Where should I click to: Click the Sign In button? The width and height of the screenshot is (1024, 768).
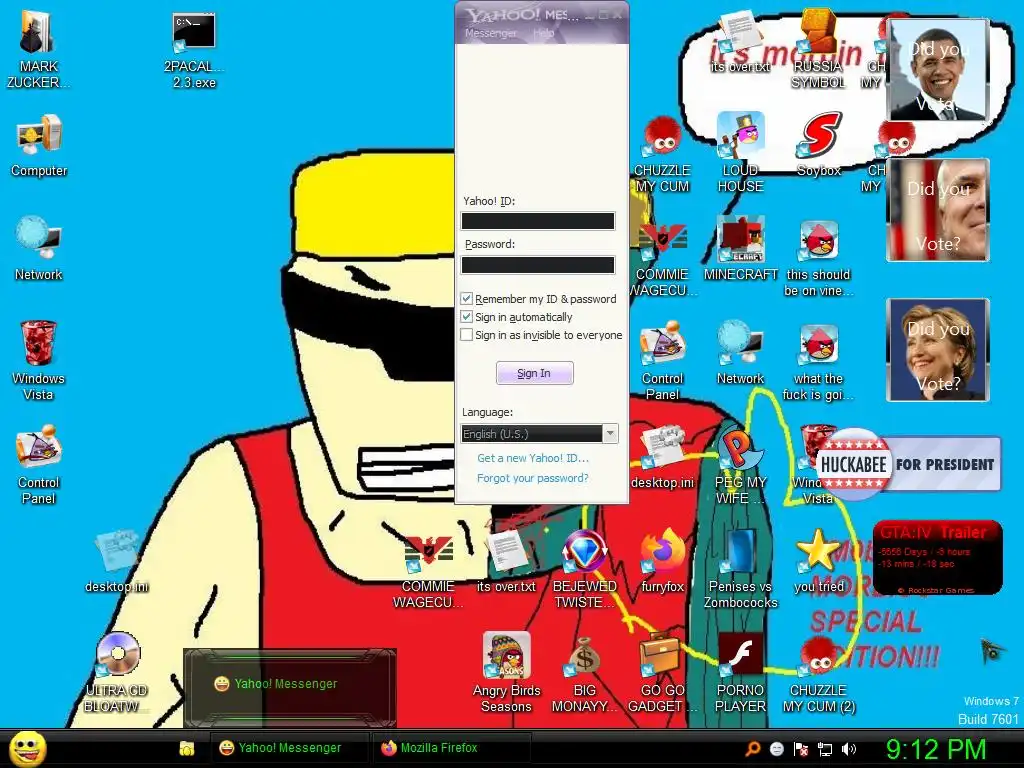(534, 373)
